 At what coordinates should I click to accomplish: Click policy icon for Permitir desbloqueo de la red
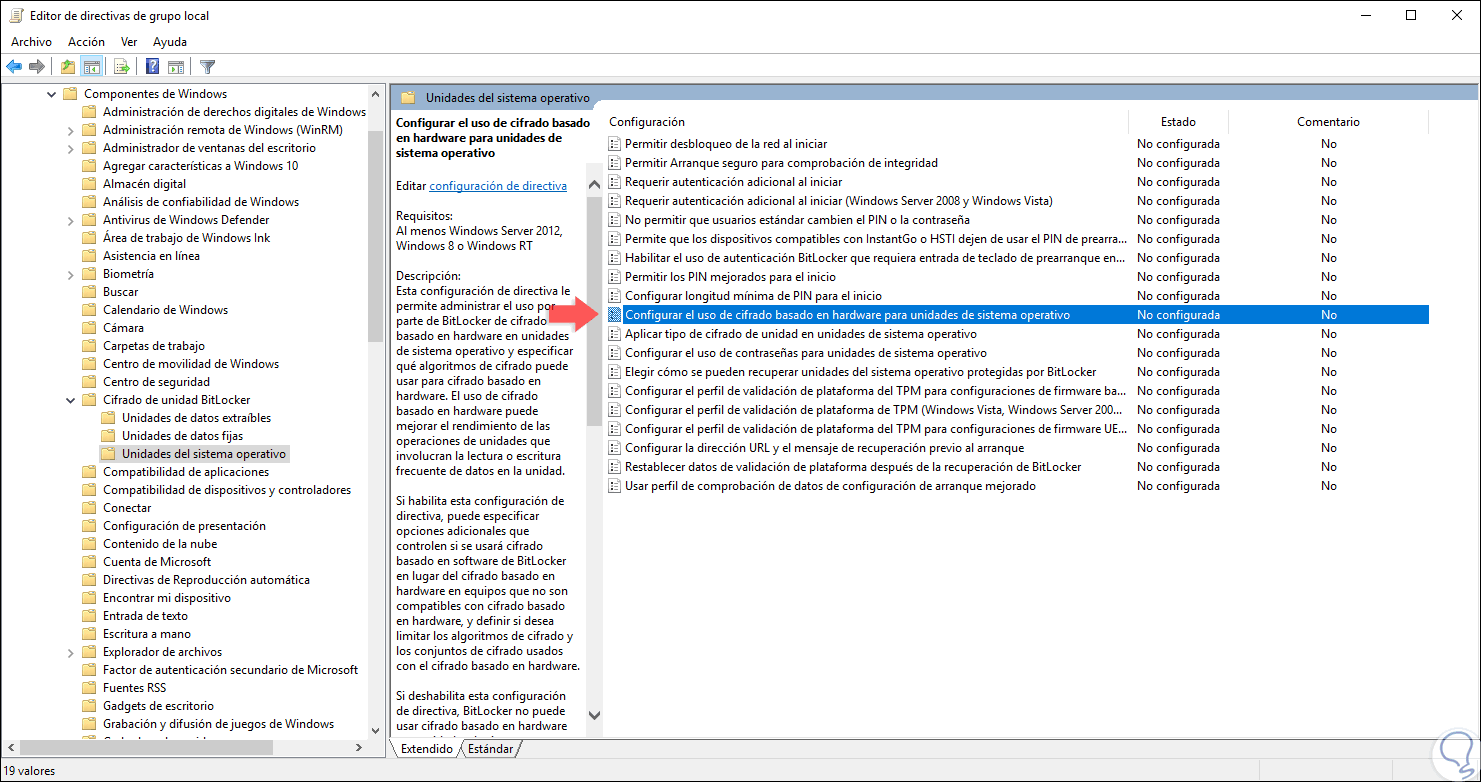pos(615,144)
